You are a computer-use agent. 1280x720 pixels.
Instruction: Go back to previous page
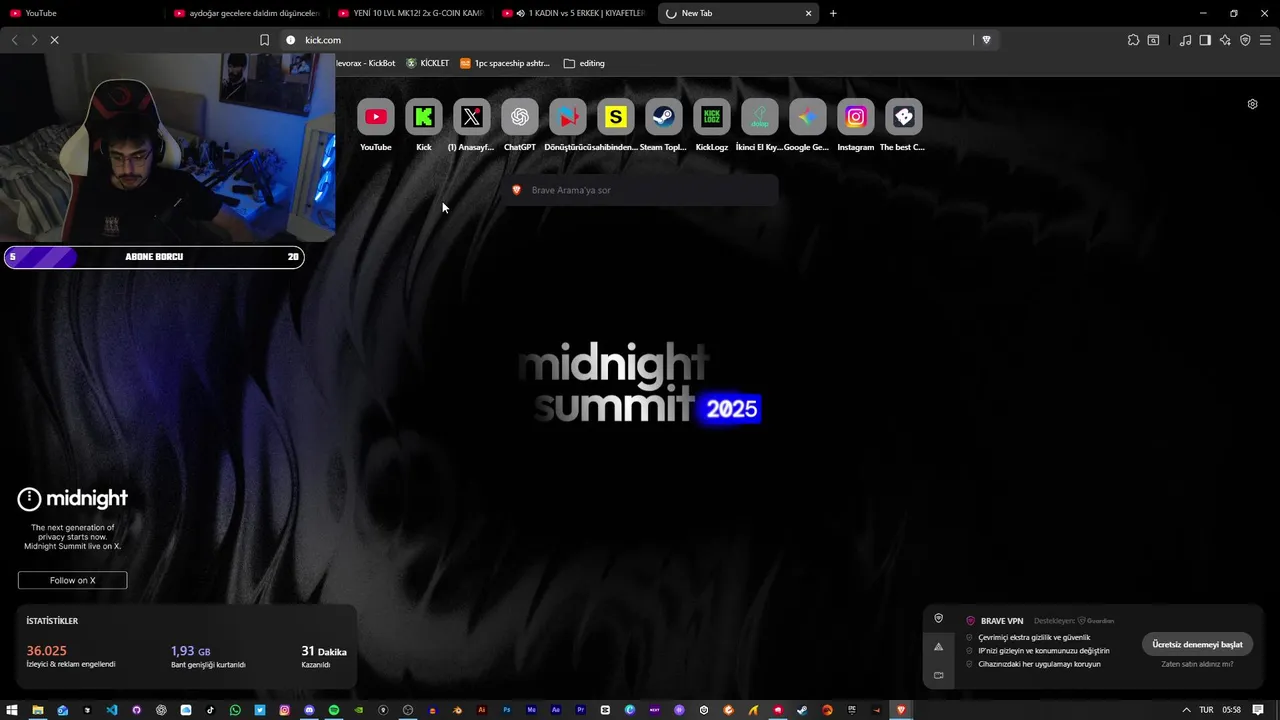coord(14,40)
